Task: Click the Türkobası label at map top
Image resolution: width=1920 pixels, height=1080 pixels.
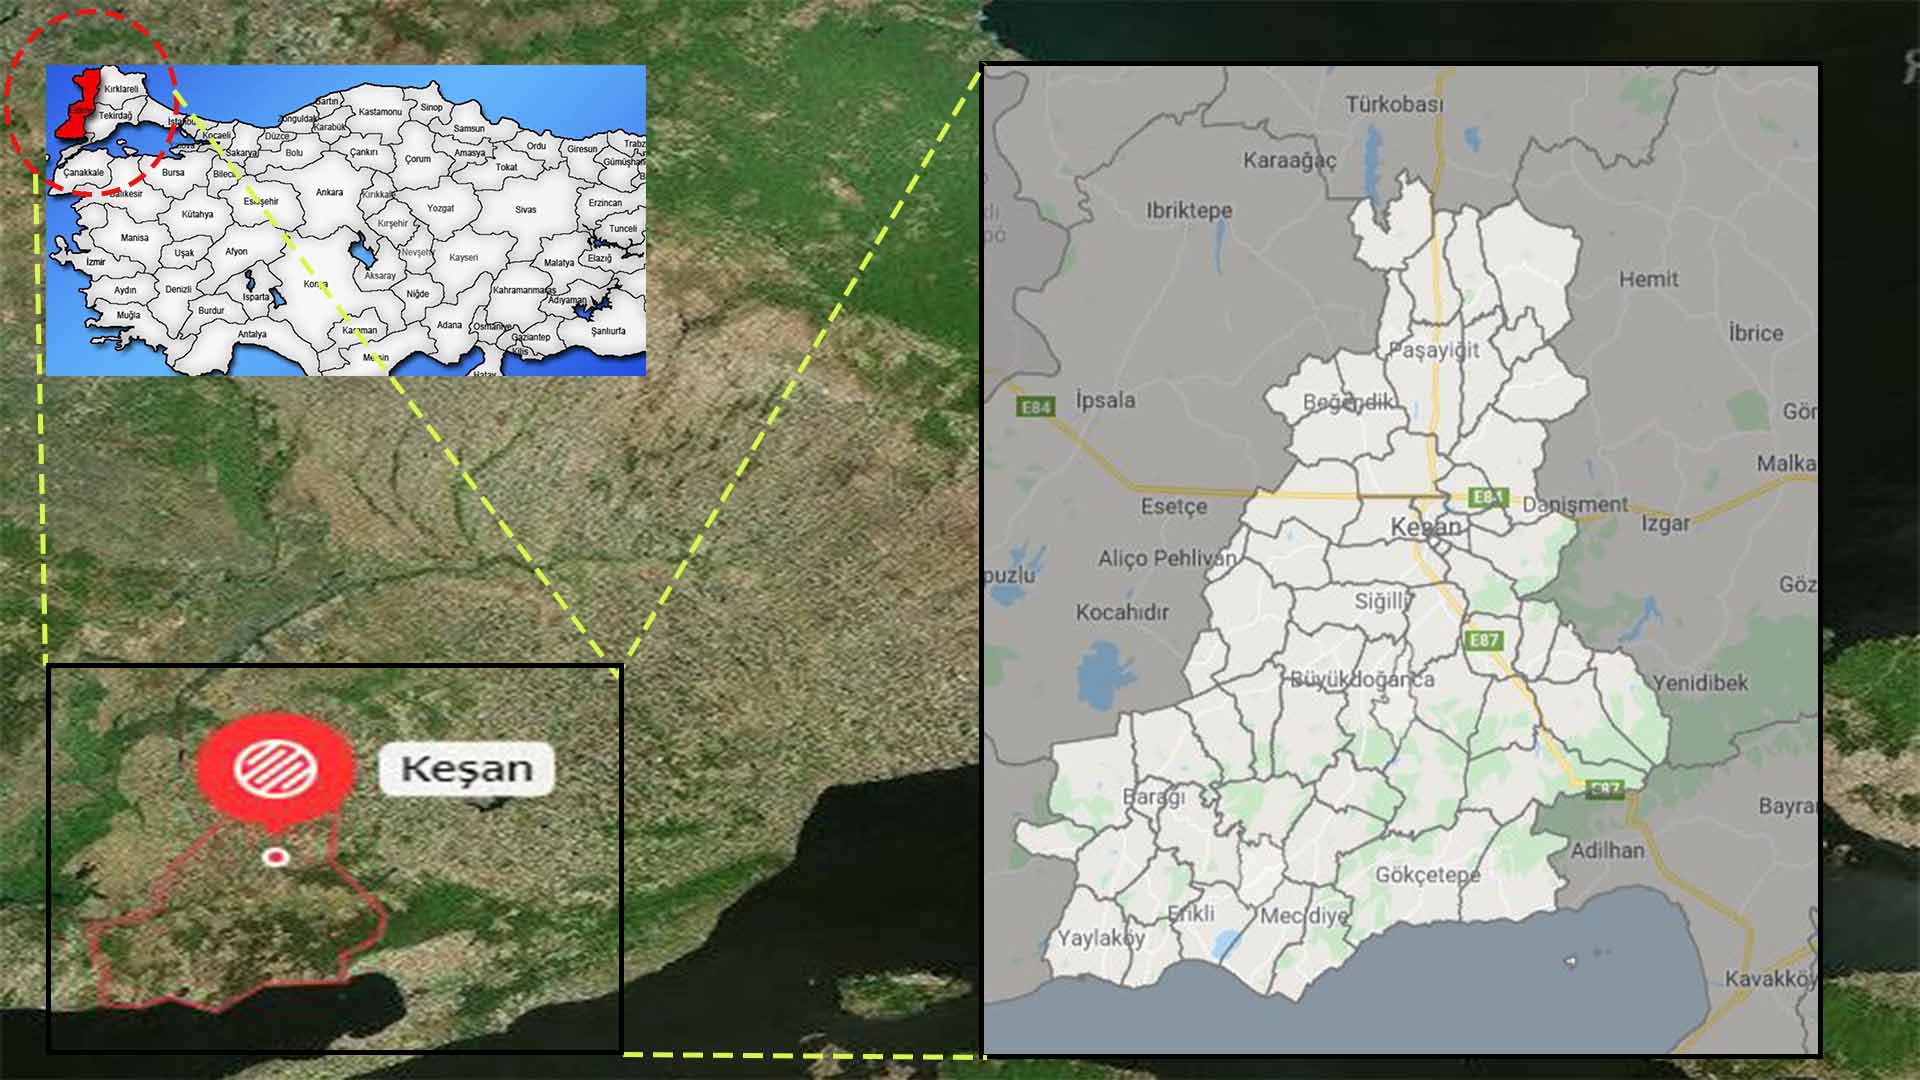Action: (1394, 104)
